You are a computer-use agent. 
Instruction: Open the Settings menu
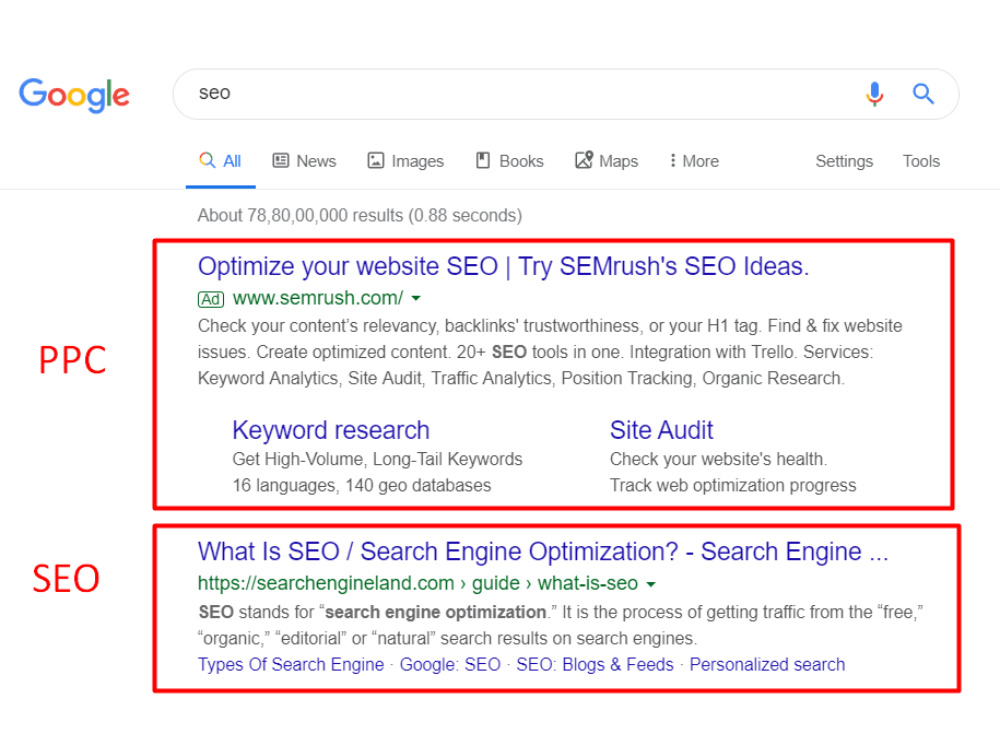tap(844, 161)
